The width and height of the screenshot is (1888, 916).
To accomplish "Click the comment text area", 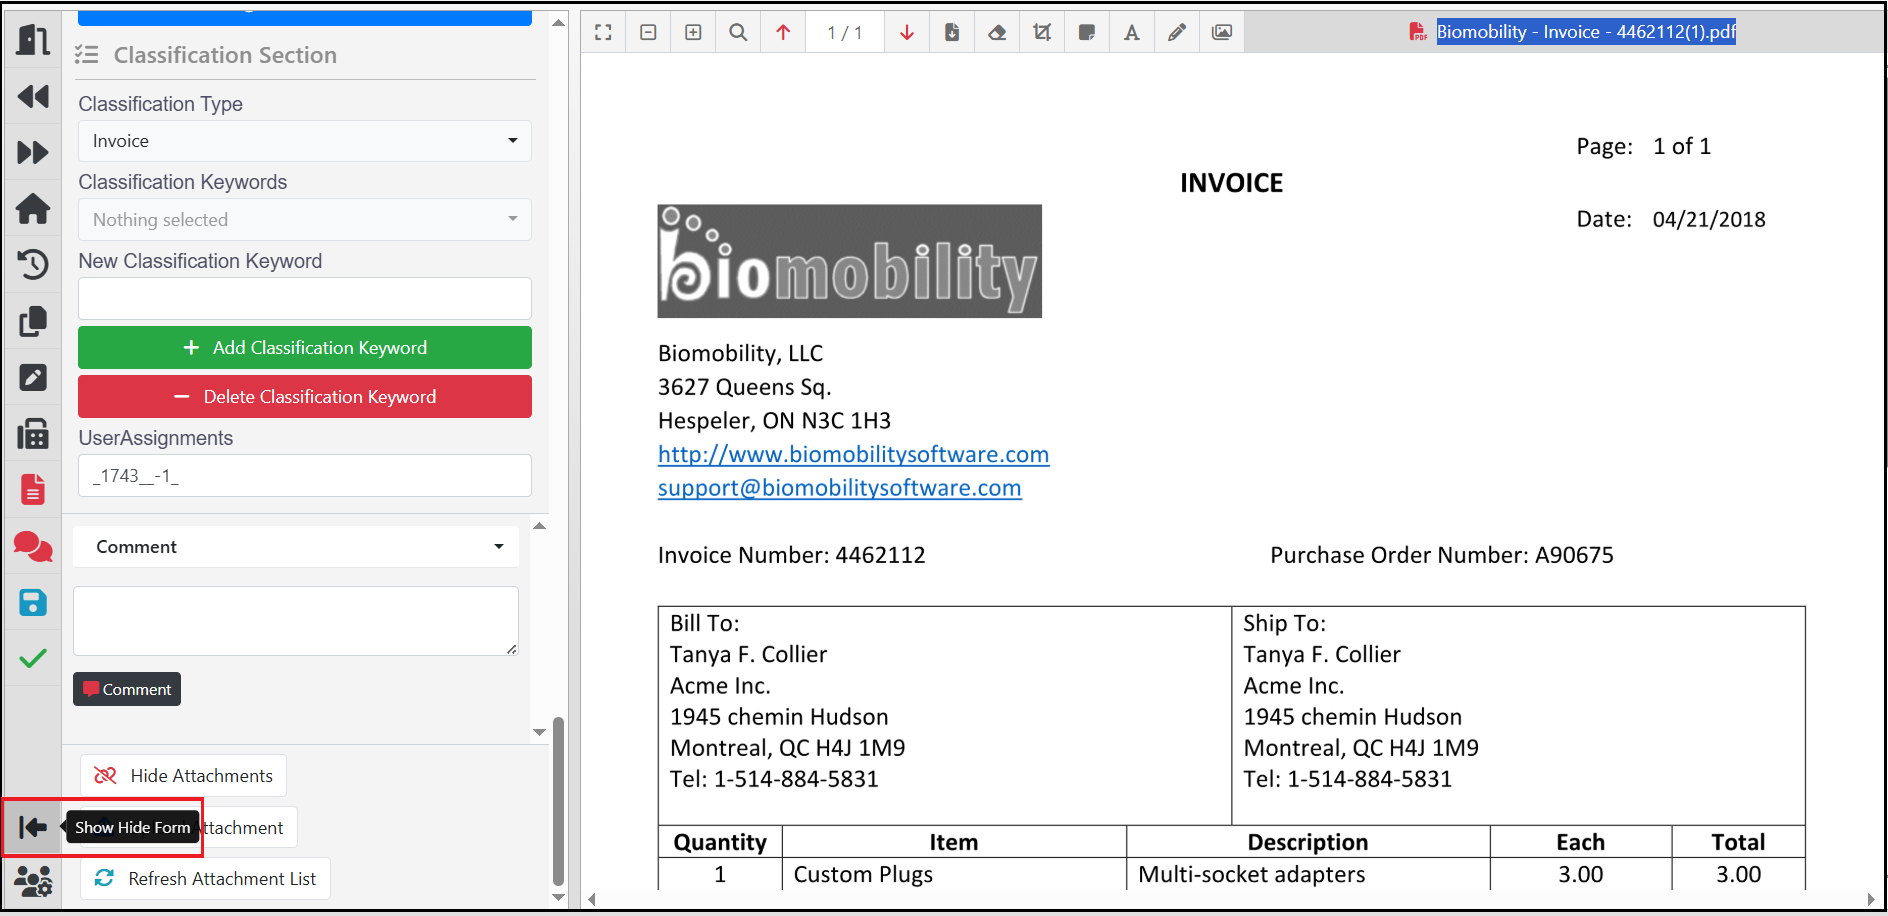I will [296, 621].
